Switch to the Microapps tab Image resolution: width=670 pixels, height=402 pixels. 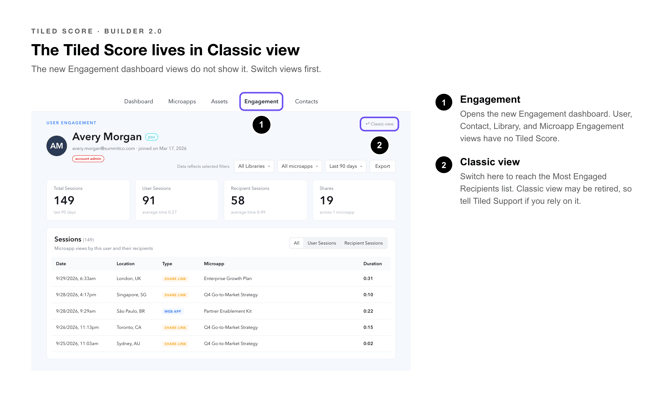(182, 101)
